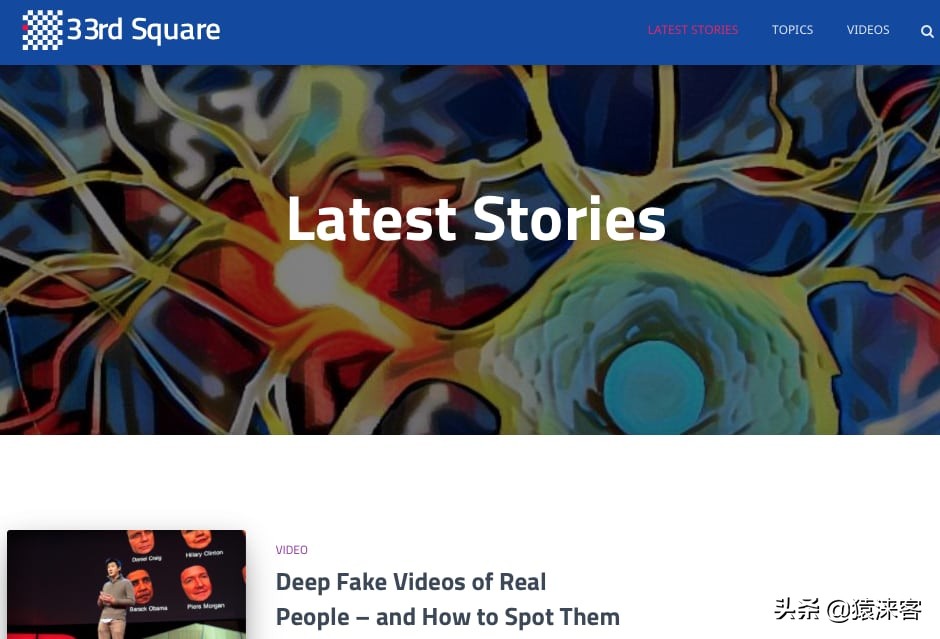940x639 pixels.
Task: Click the speaker standing on stage in the thumbnail
Action: pyautogui.click(x=114, y=598)
